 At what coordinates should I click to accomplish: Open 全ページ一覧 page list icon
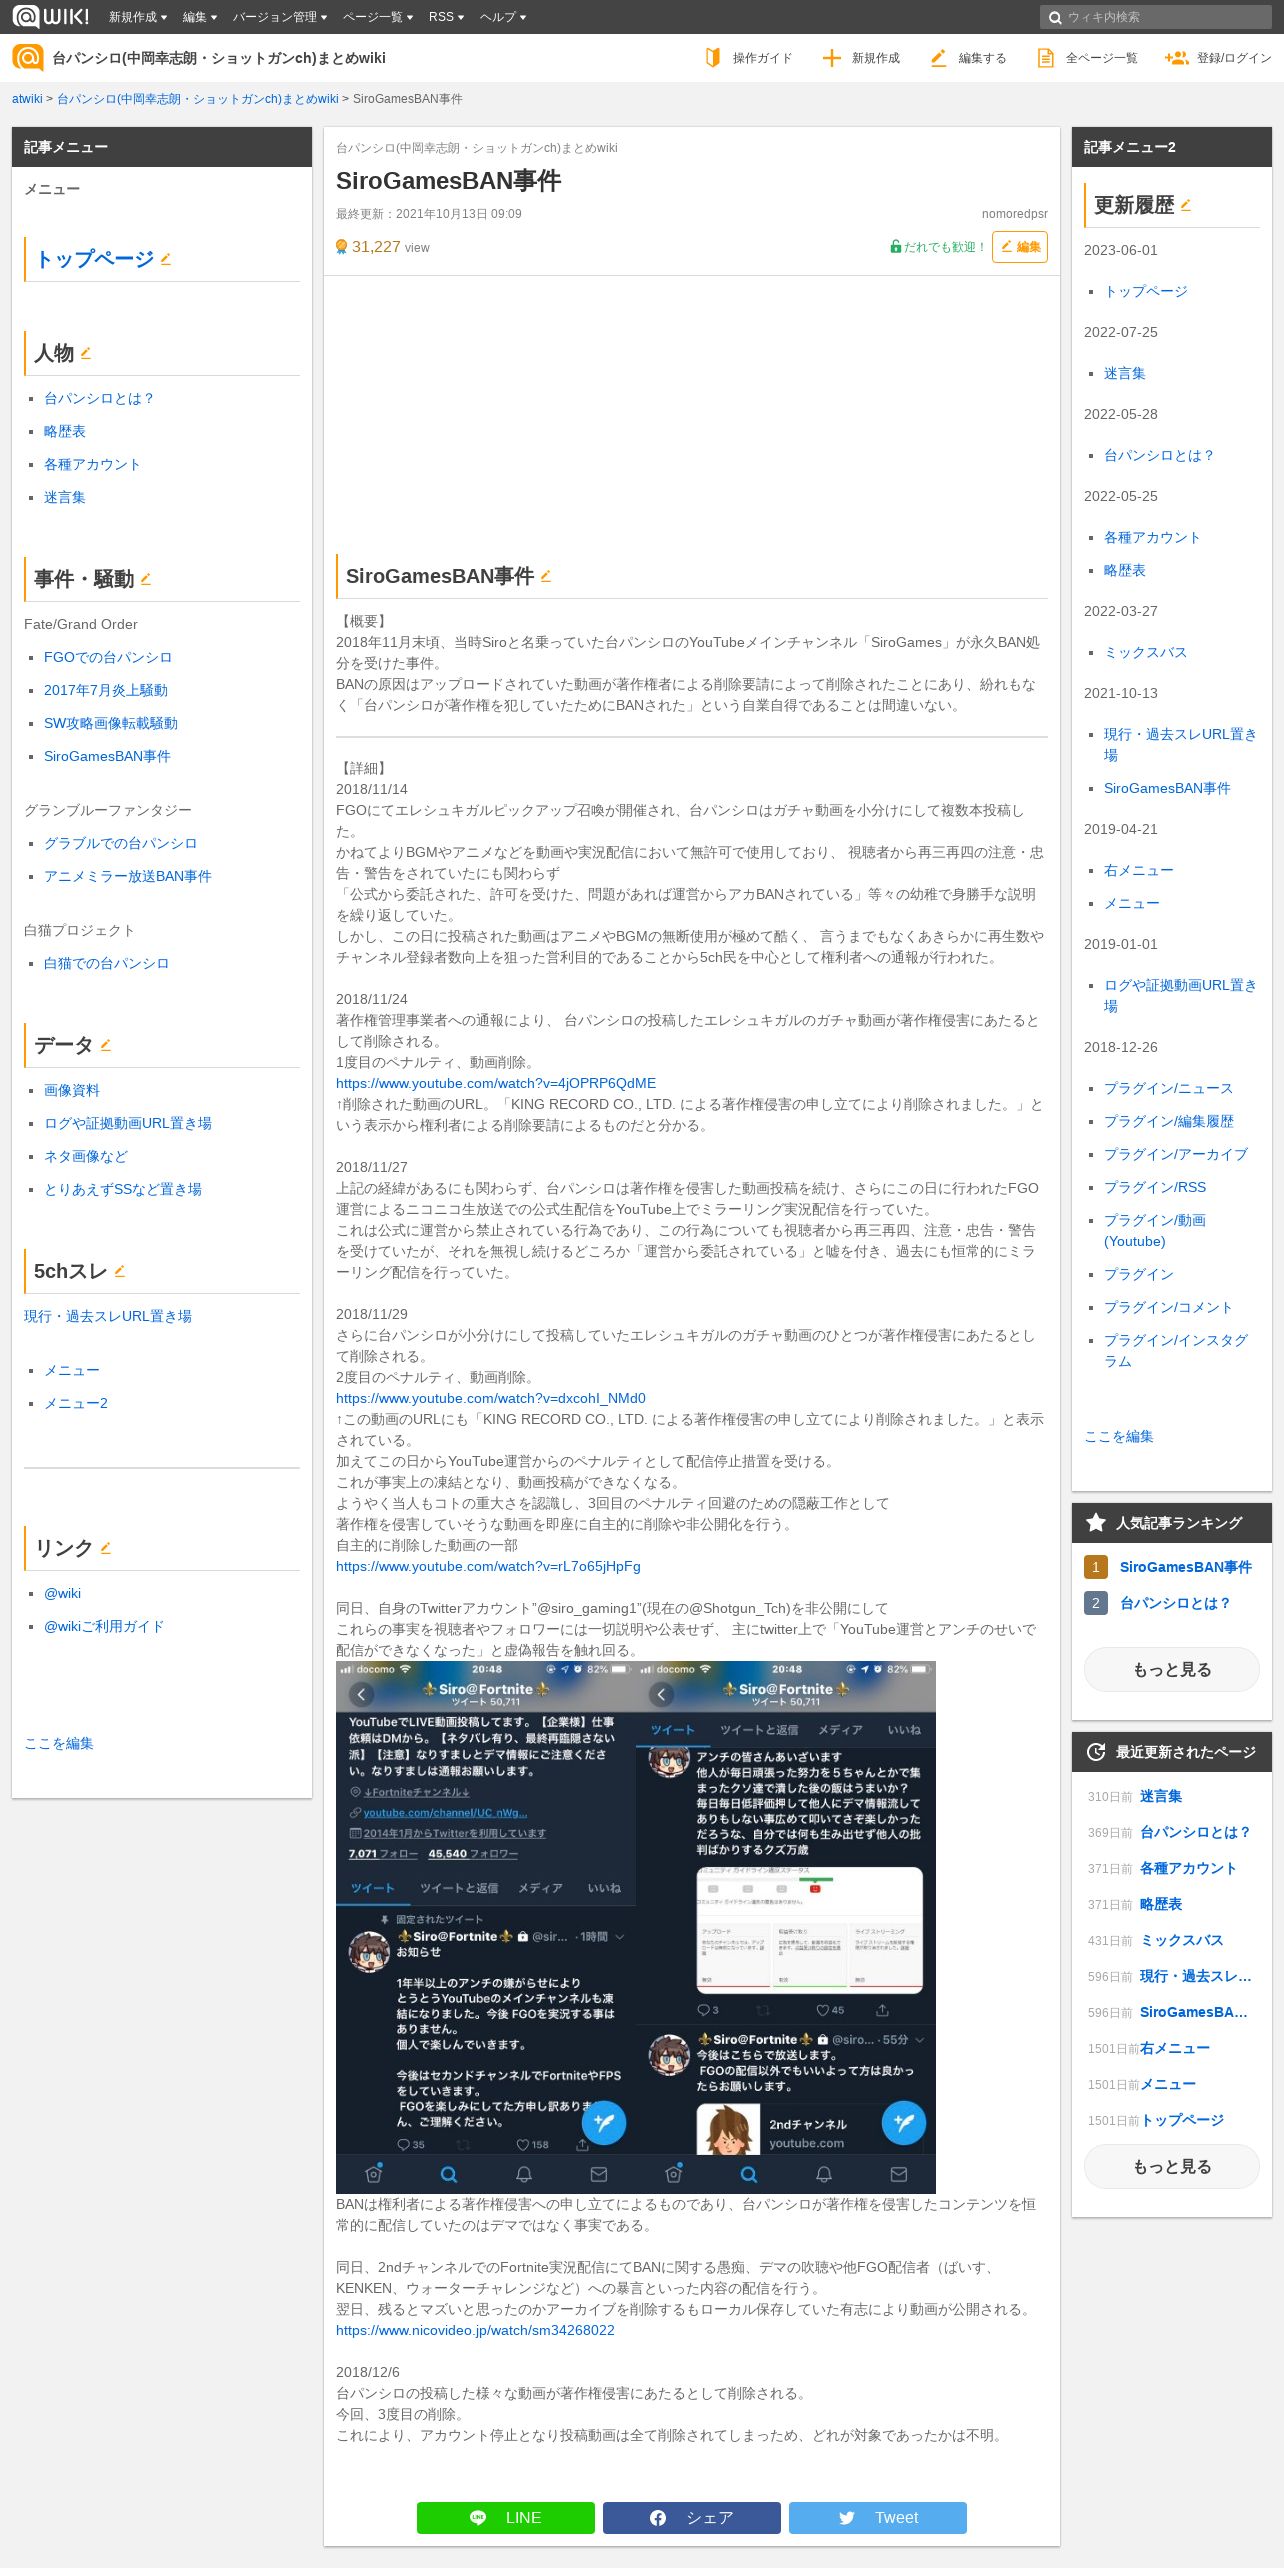coord(1045,58)
